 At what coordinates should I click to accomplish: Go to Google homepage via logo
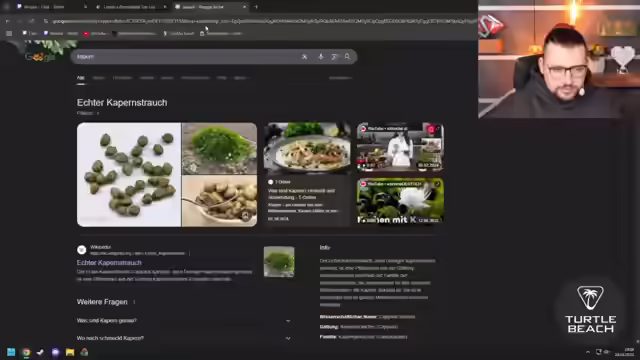(x=40, y=57)
